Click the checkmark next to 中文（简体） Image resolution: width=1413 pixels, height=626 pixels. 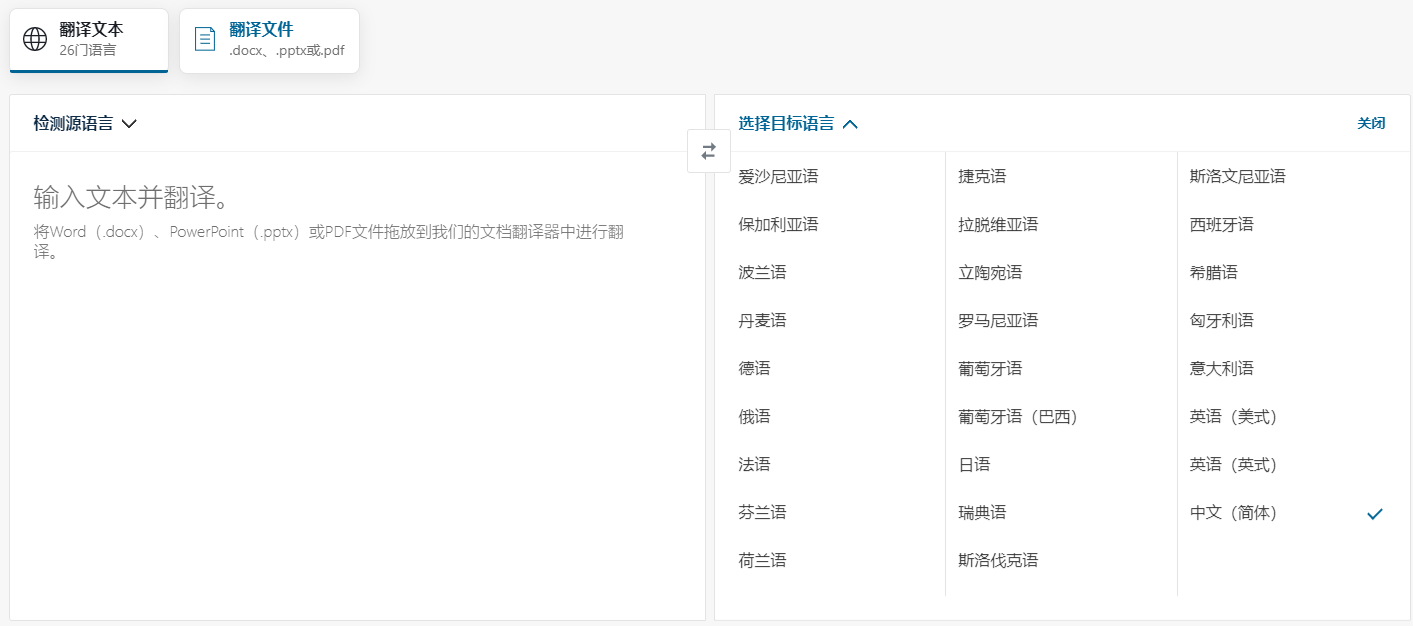pos(1375,512)
